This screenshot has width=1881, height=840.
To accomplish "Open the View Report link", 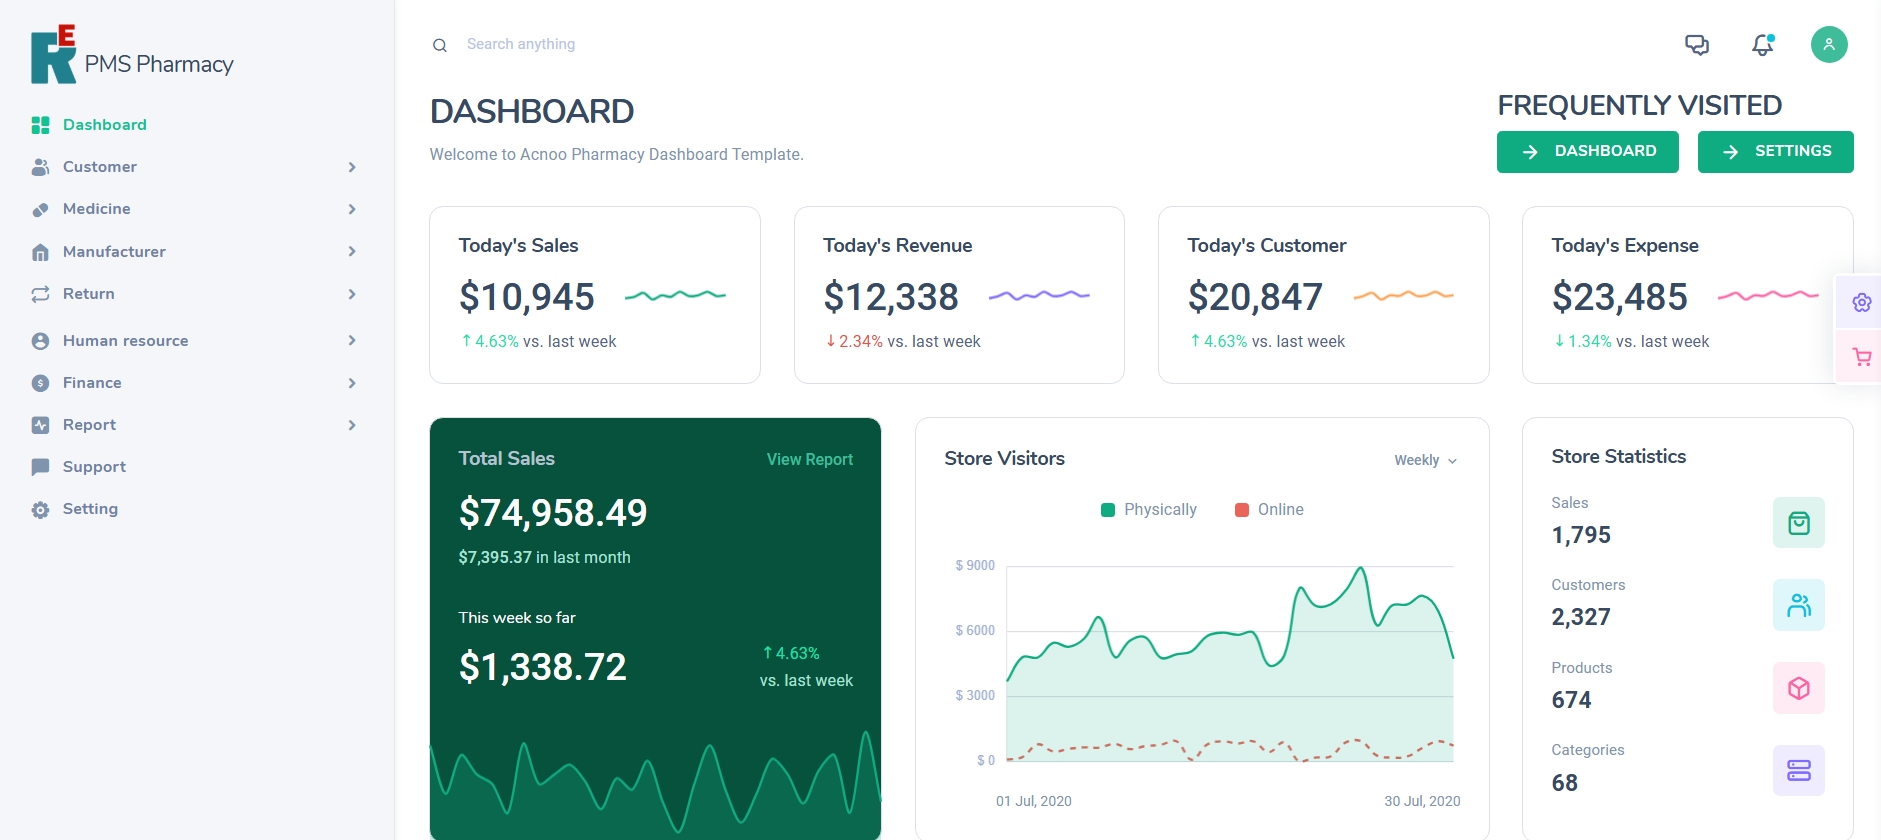I will click(x=810, y=460).
